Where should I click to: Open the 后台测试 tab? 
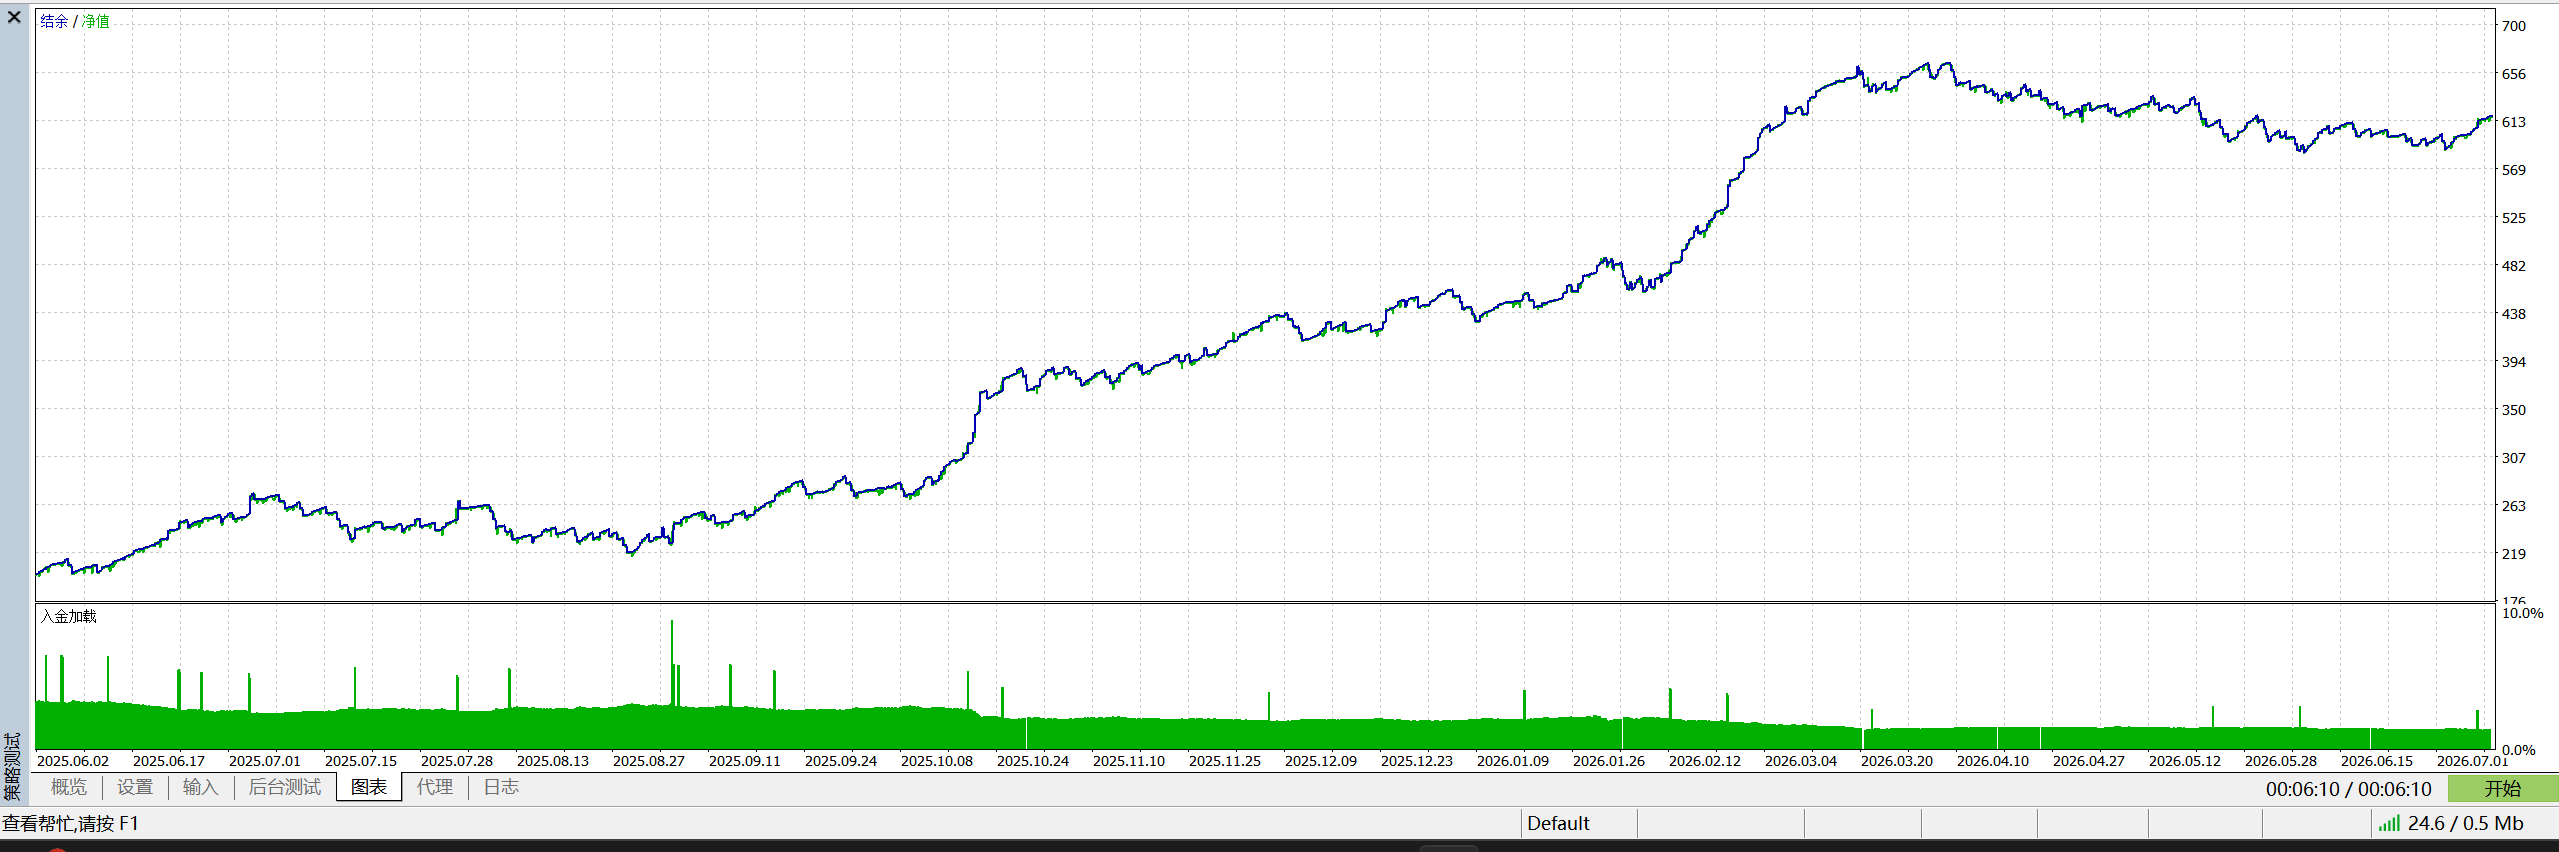point(285,787)
